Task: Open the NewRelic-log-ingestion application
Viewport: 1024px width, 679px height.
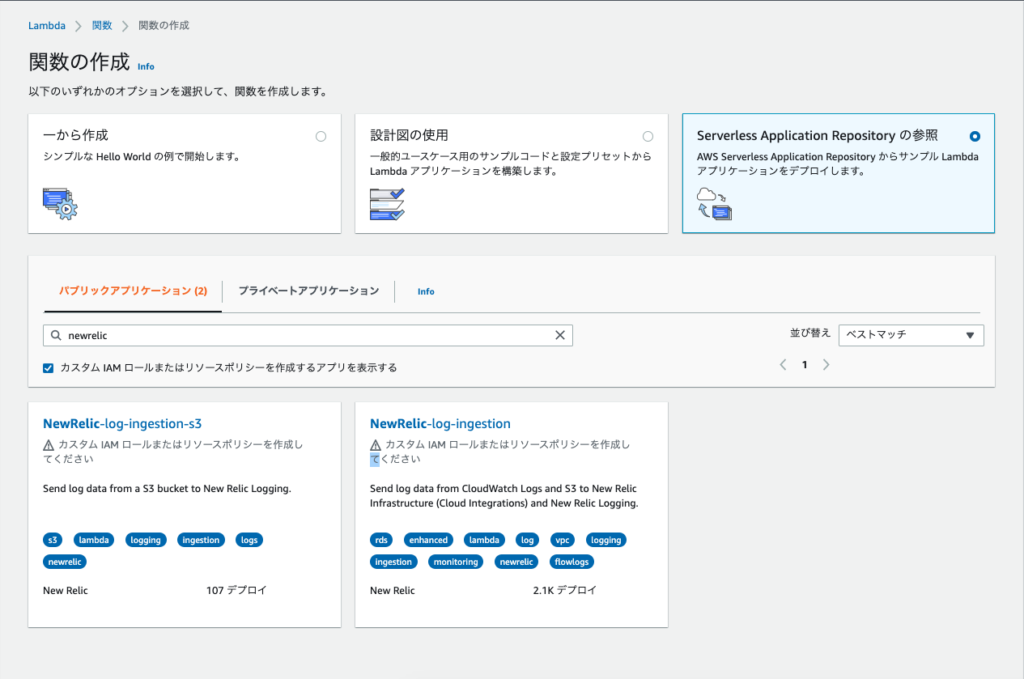Action: pyautogui.click(x=440, y=424)
